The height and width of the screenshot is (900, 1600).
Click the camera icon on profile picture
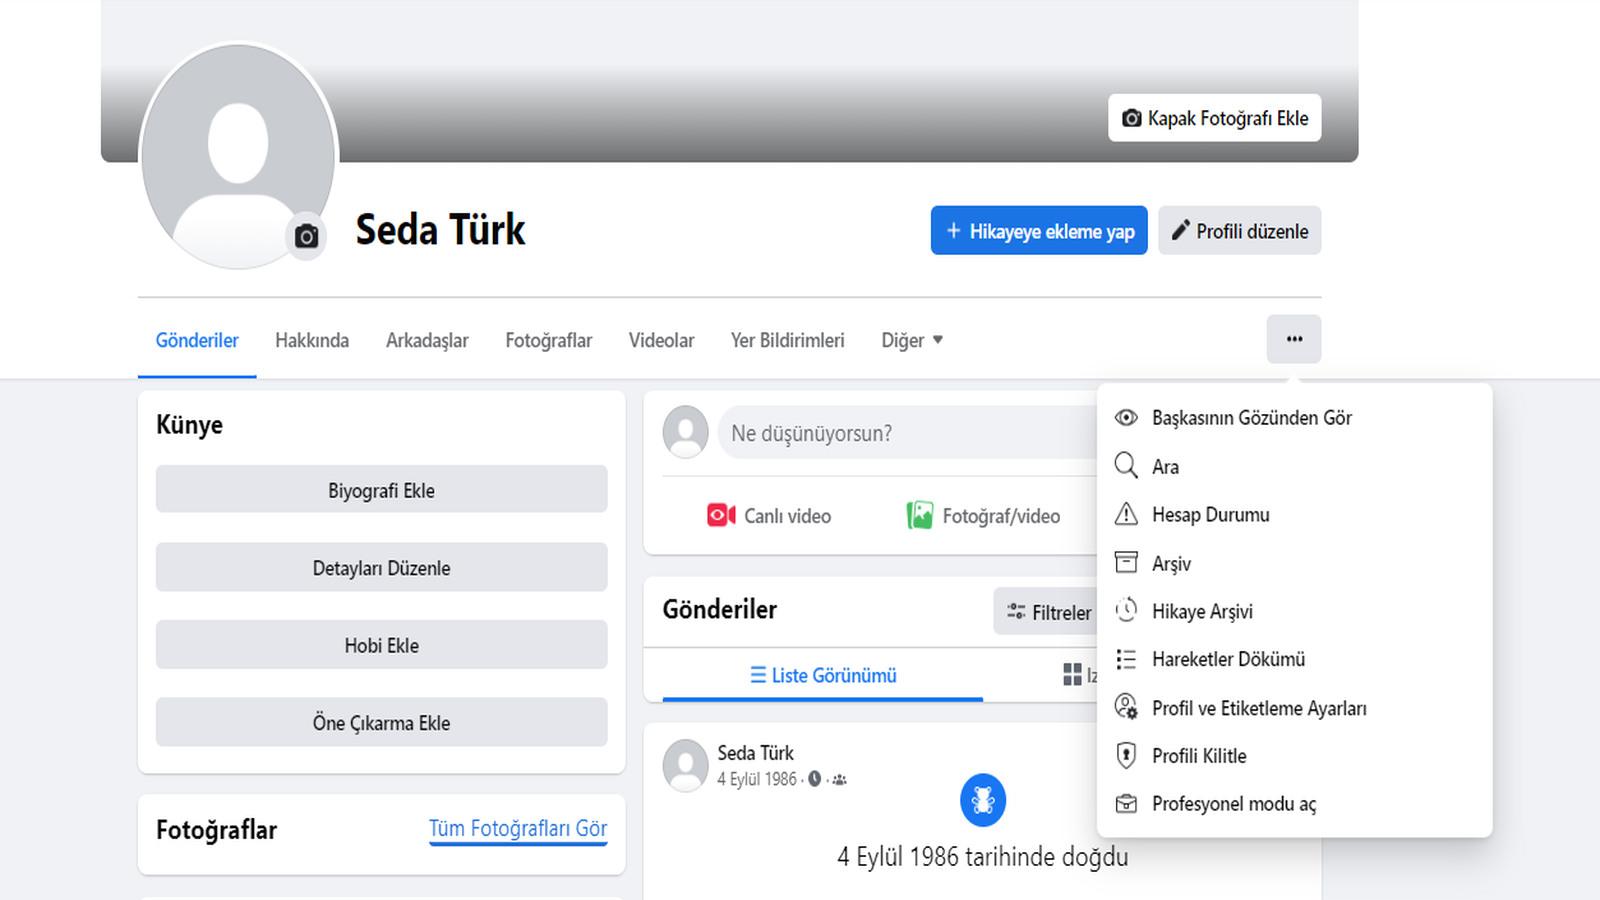[307, 236]
